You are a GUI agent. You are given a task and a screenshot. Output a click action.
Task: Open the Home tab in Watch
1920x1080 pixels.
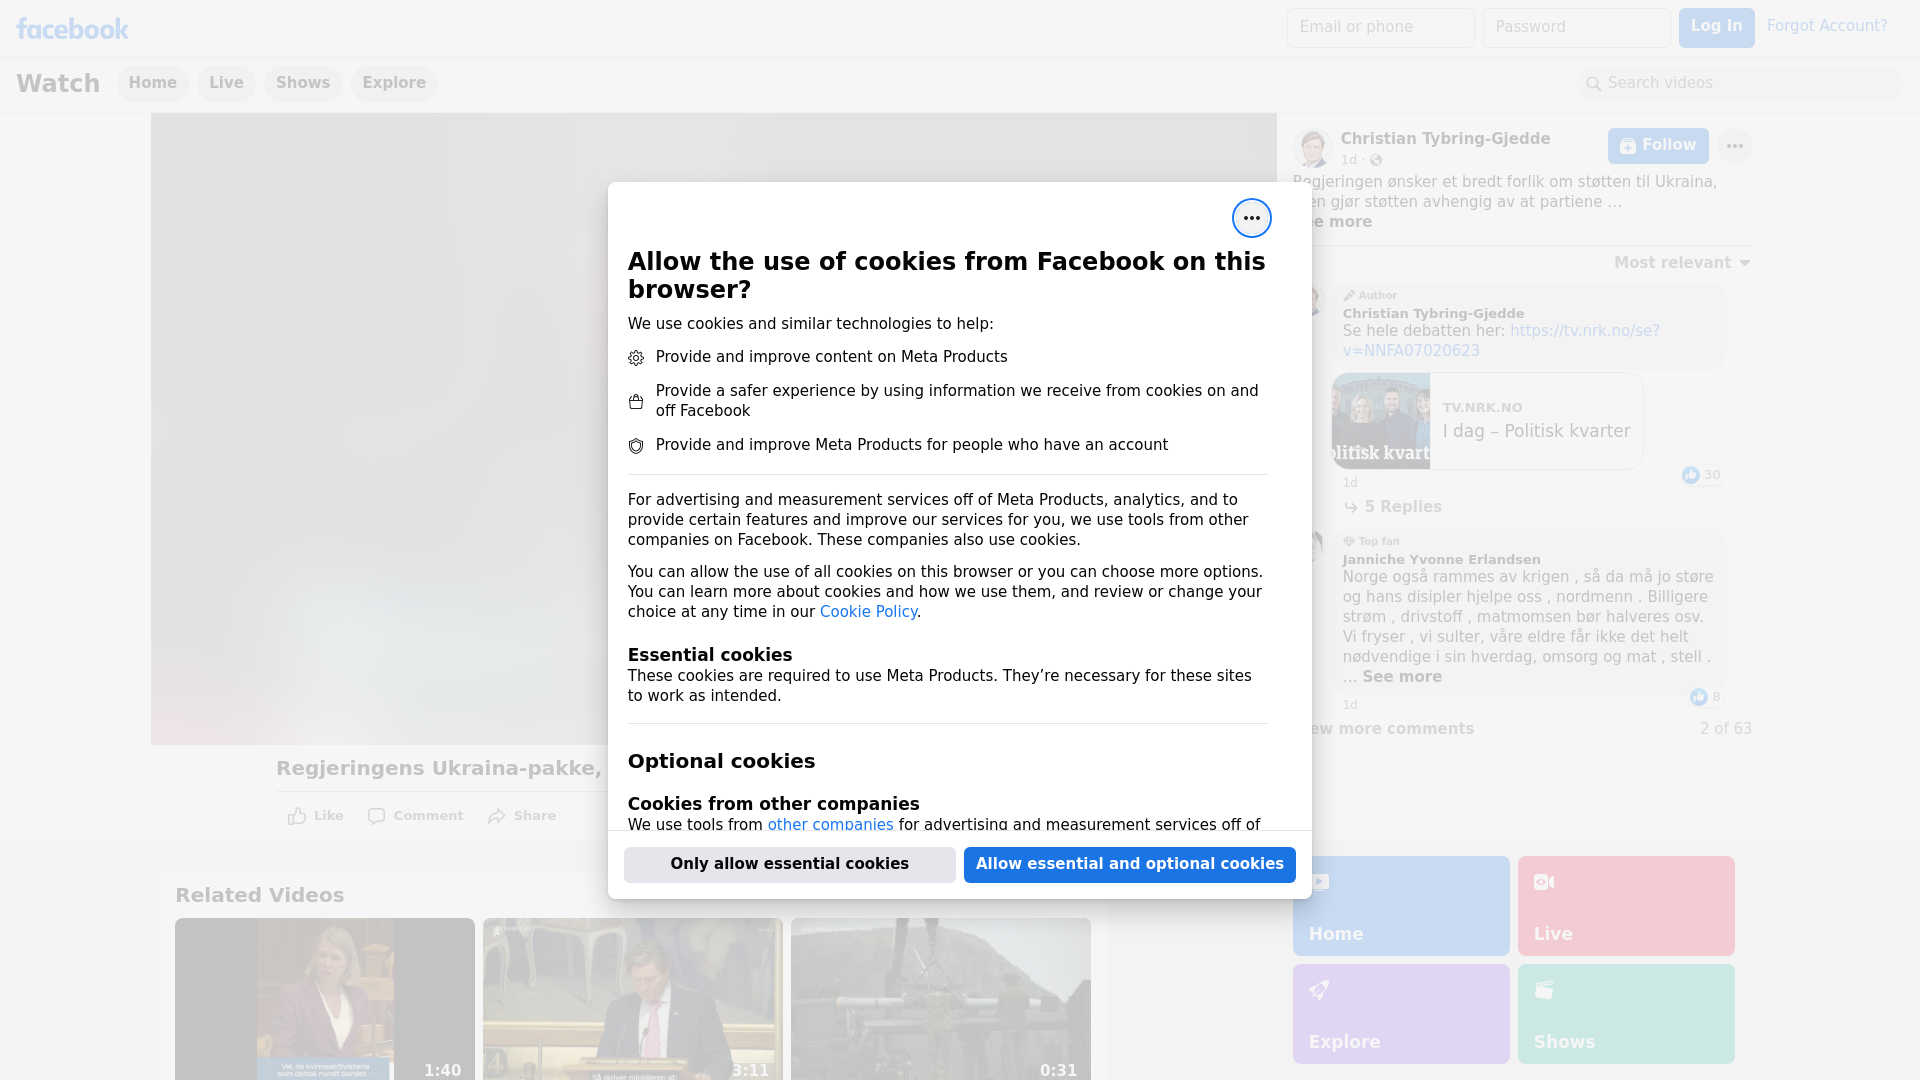point(152,83)
